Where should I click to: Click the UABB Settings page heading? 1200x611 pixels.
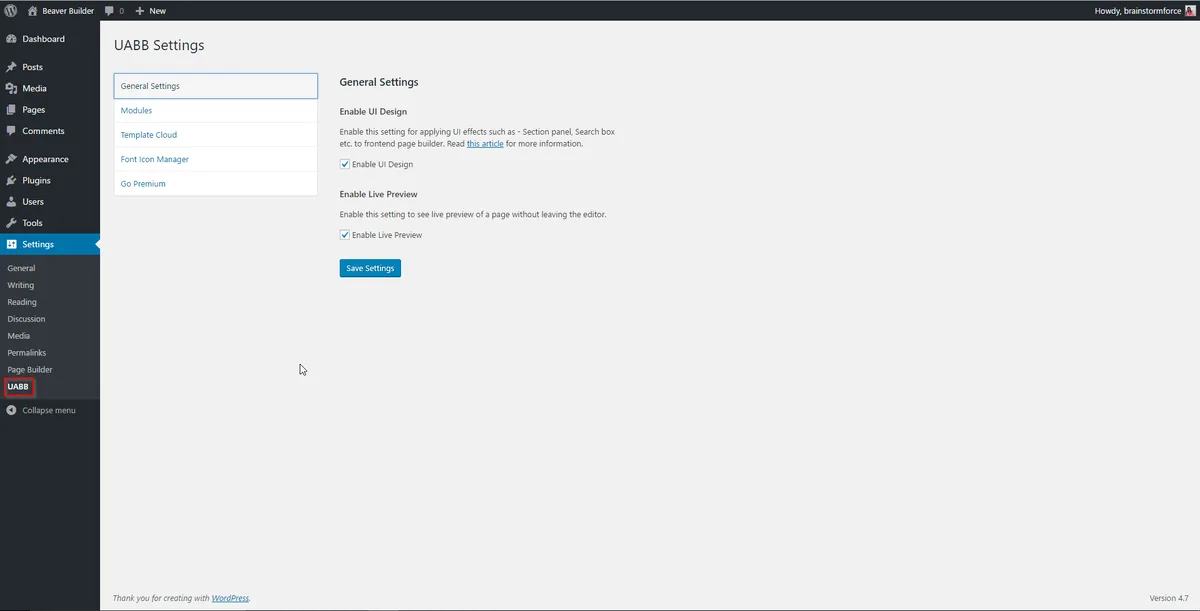tap(159, 45)
